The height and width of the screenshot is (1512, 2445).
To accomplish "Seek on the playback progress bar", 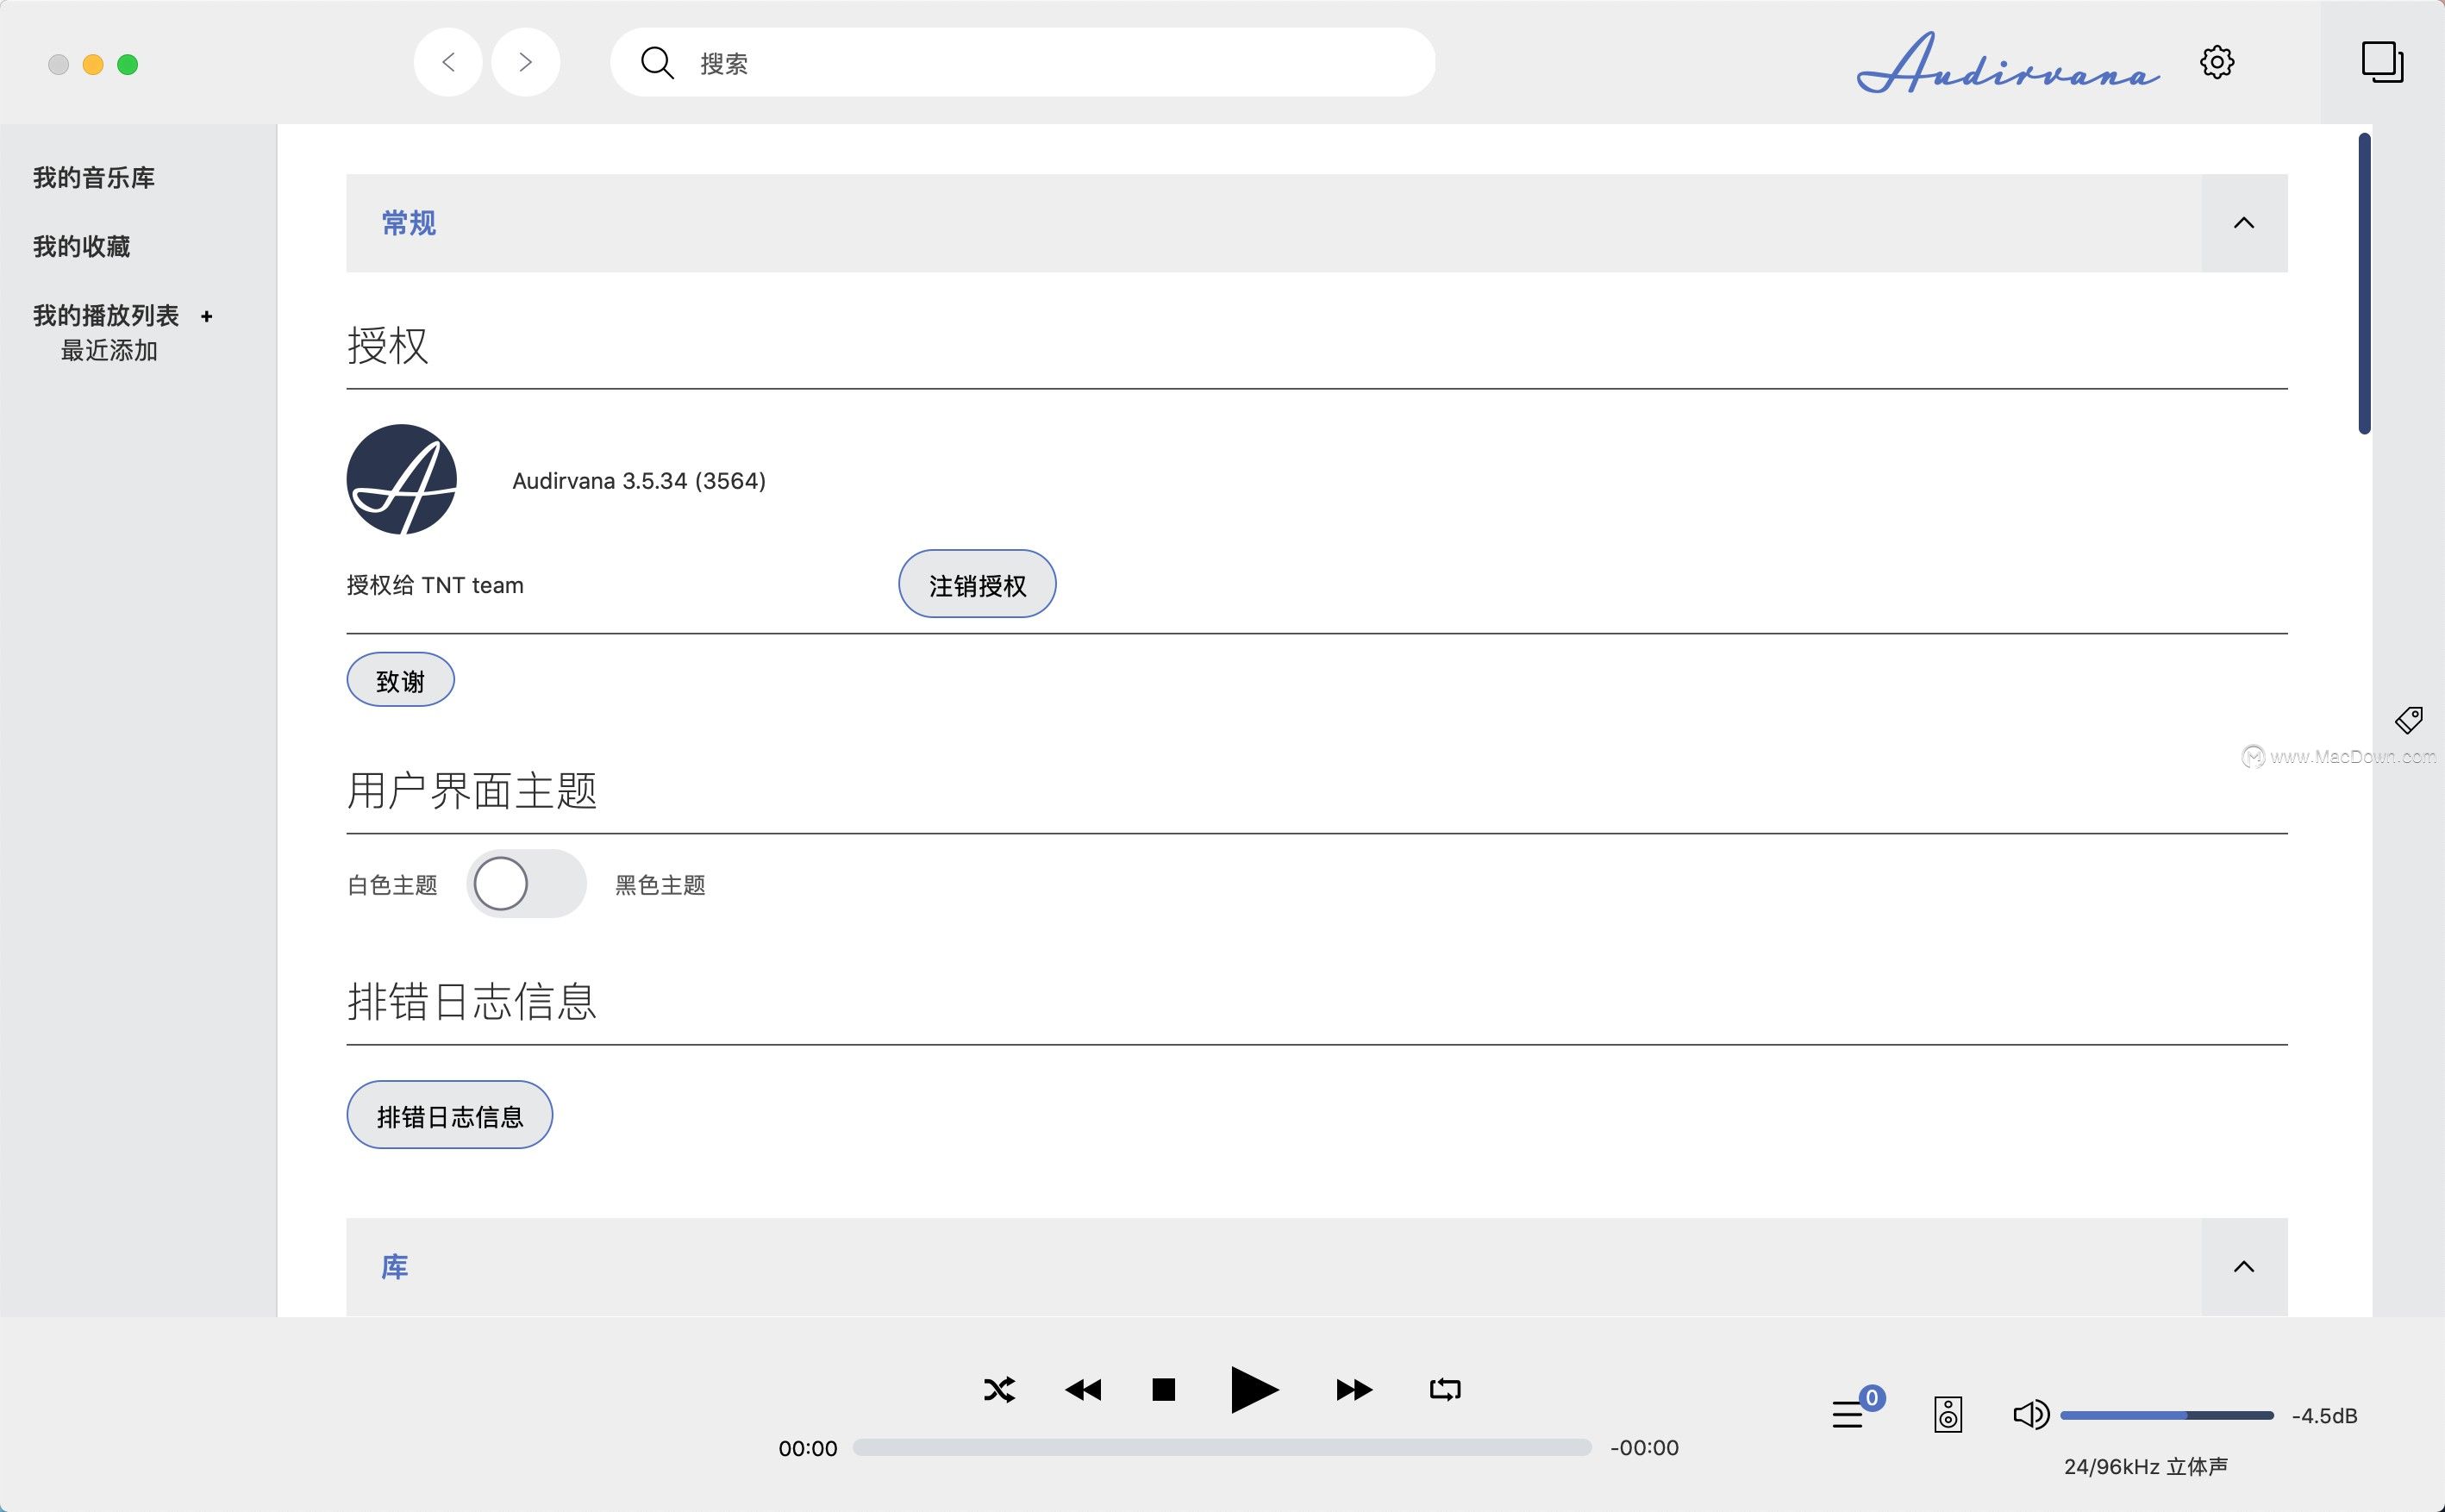I will point(1222,1447).
